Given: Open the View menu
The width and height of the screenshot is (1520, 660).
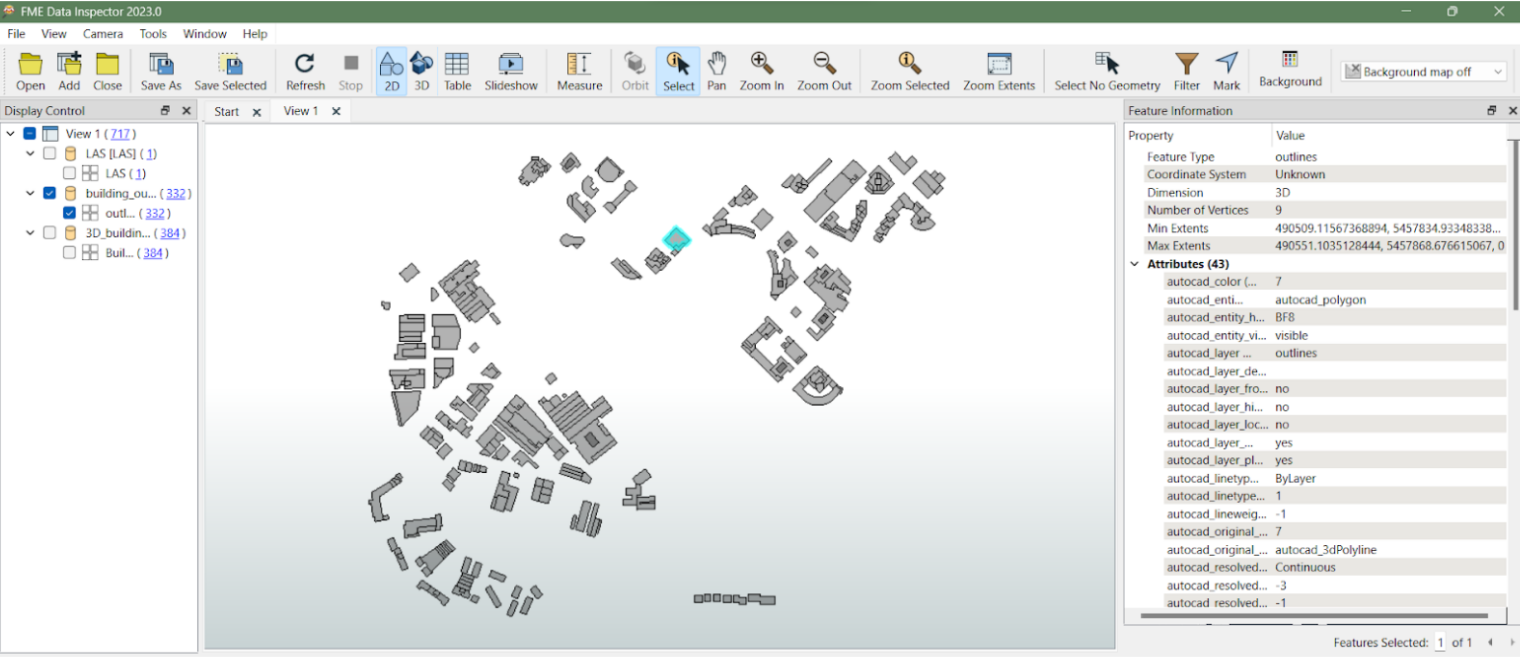Looking at the screenshot, I should [54, 34].
